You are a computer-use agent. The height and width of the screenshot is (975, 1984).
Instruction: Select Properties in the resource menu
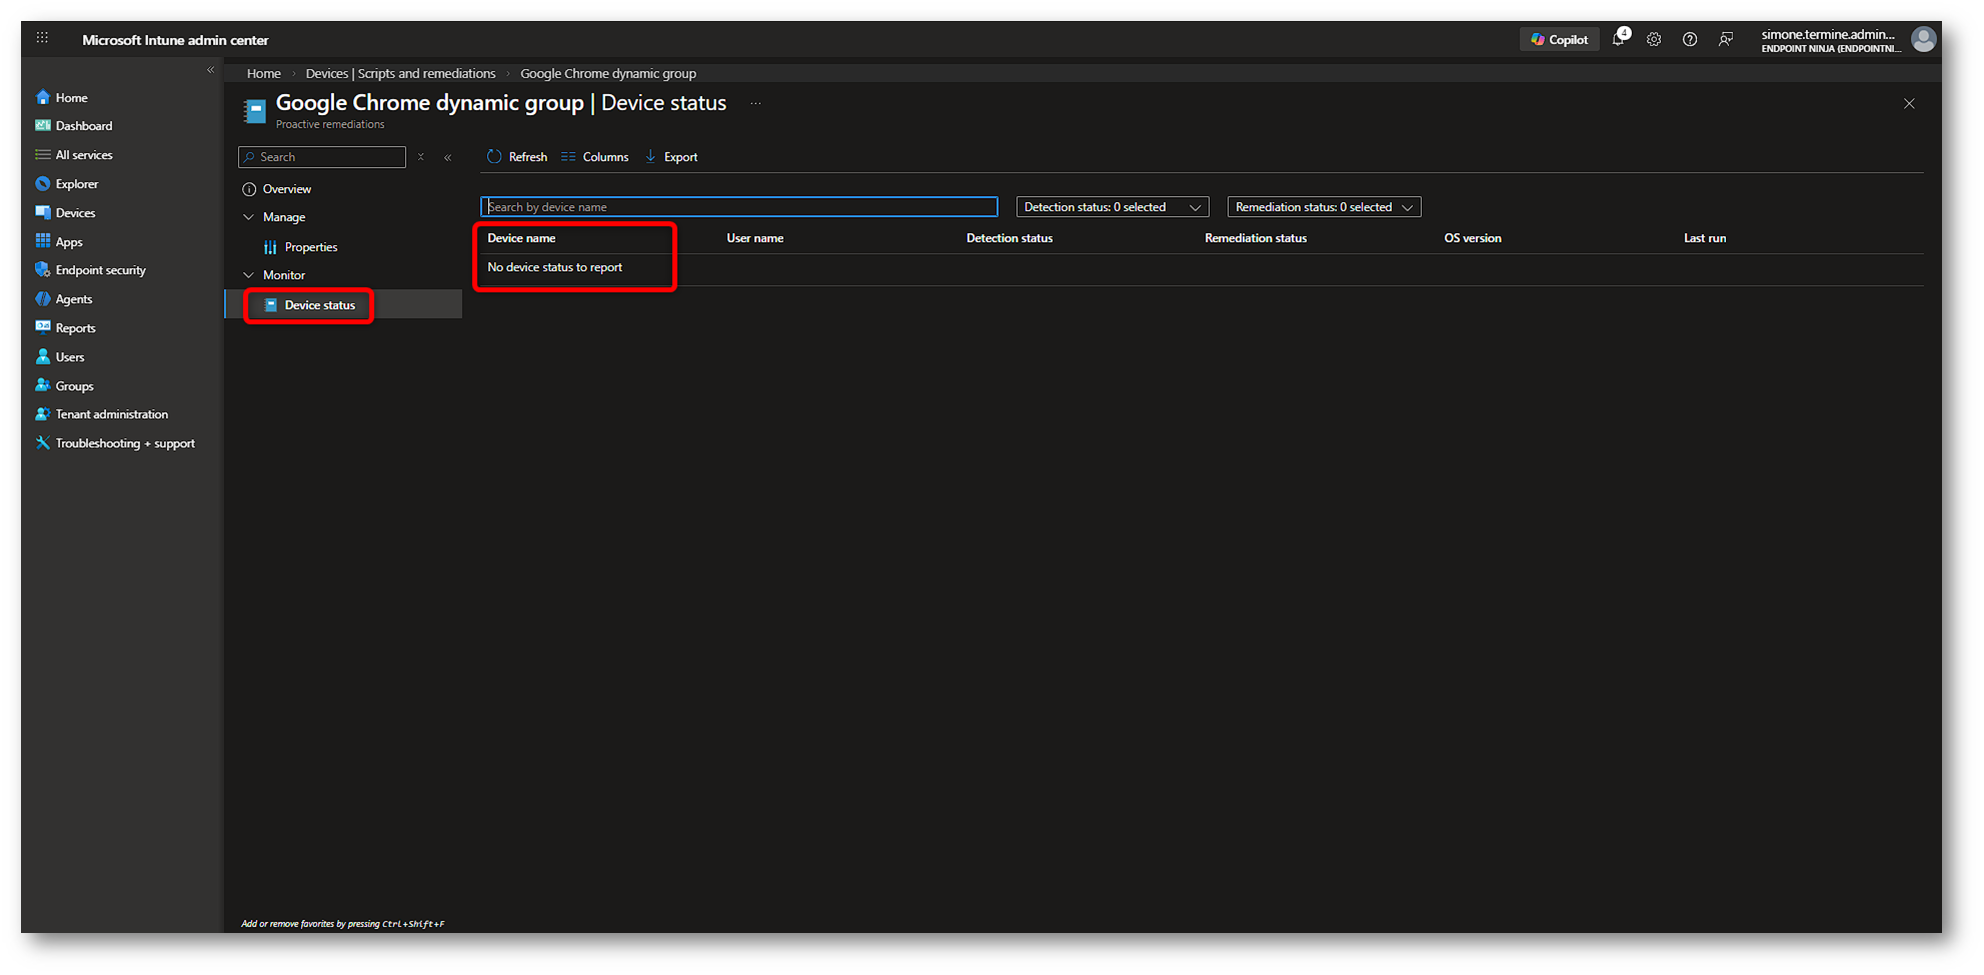(310, 247)
